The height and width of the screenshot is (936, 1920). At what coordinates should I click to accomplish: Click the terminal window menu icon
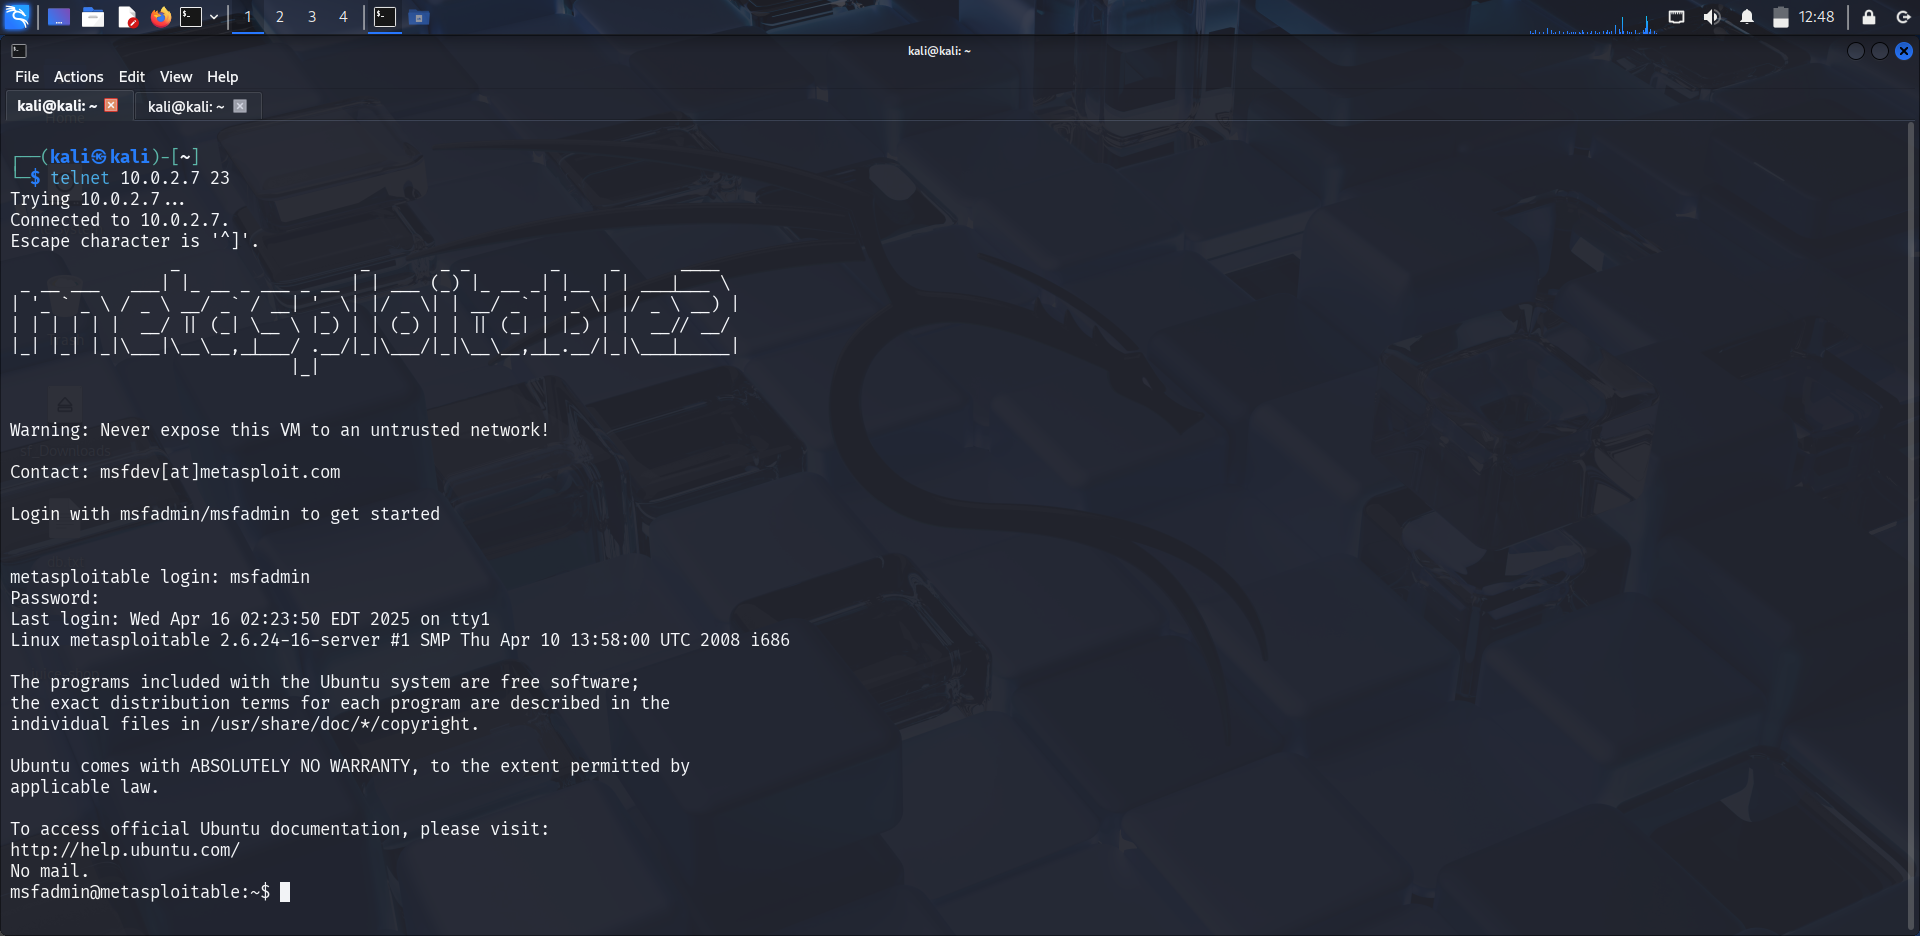[19, 51]
